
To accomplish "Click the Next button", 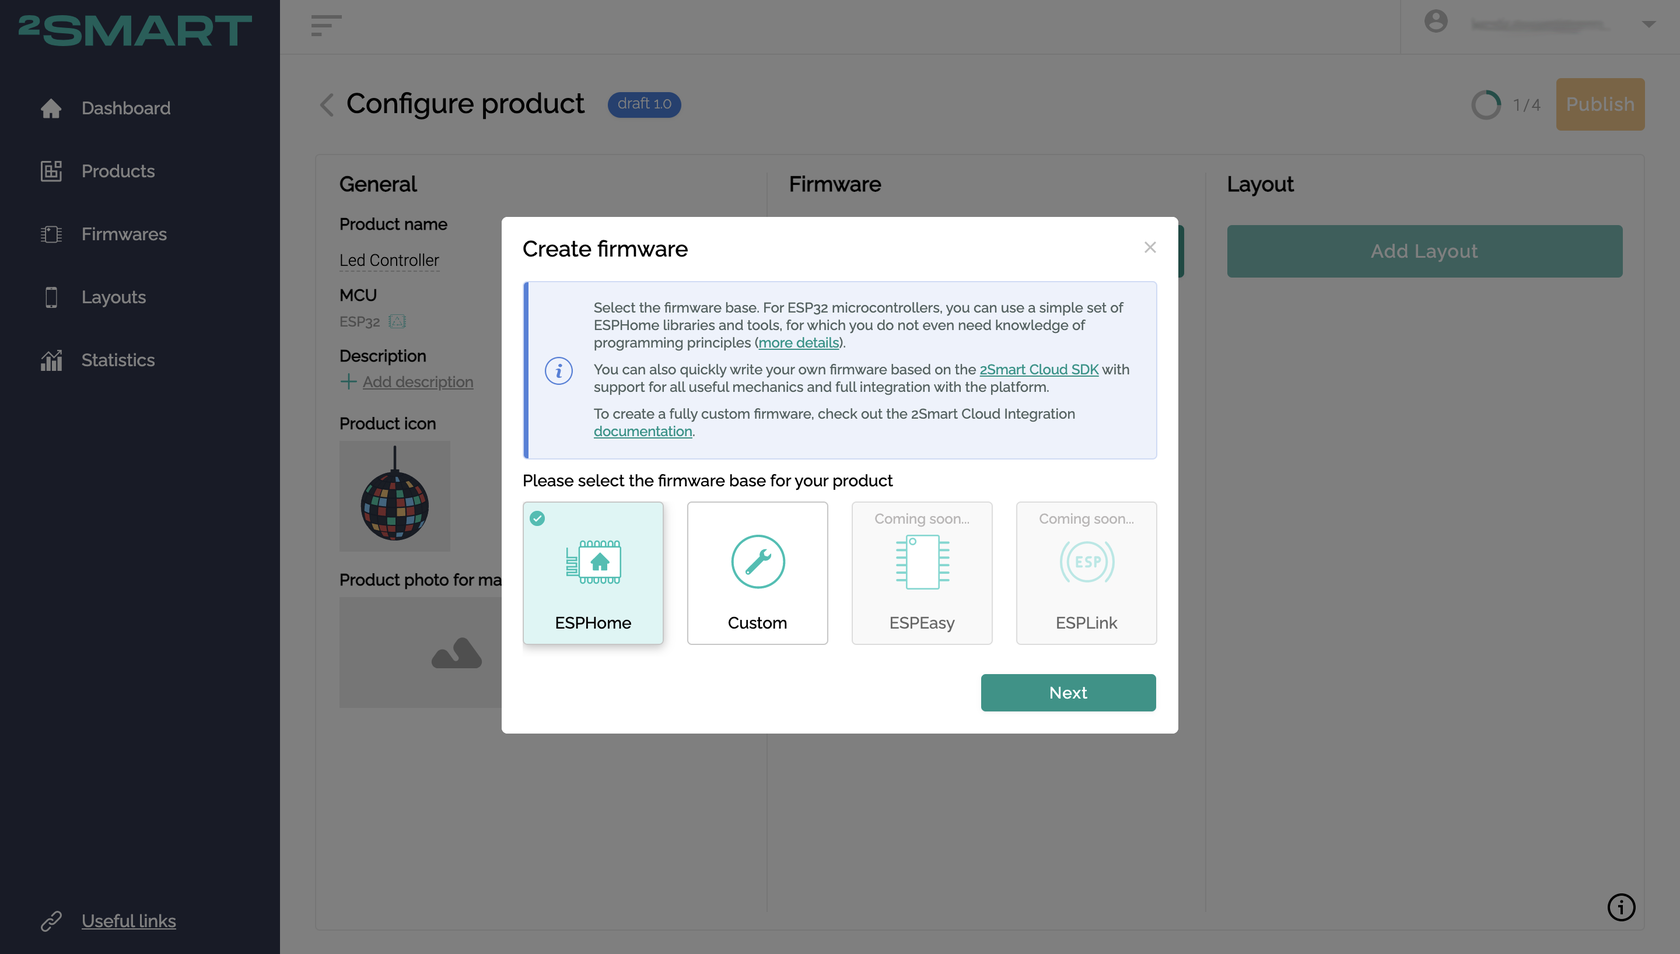I will [1068, 693].
